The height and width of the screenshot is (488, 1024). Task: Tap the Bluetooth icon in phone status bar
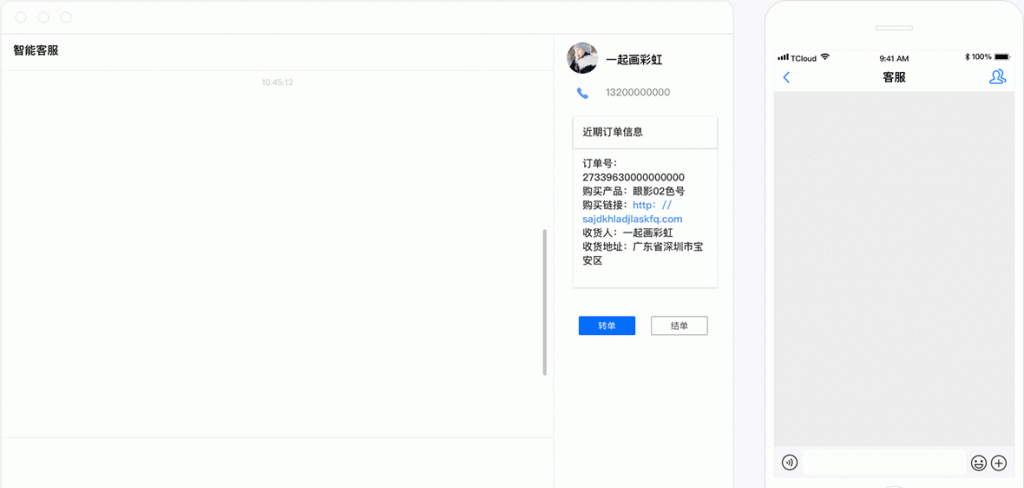tap(967, 57)
